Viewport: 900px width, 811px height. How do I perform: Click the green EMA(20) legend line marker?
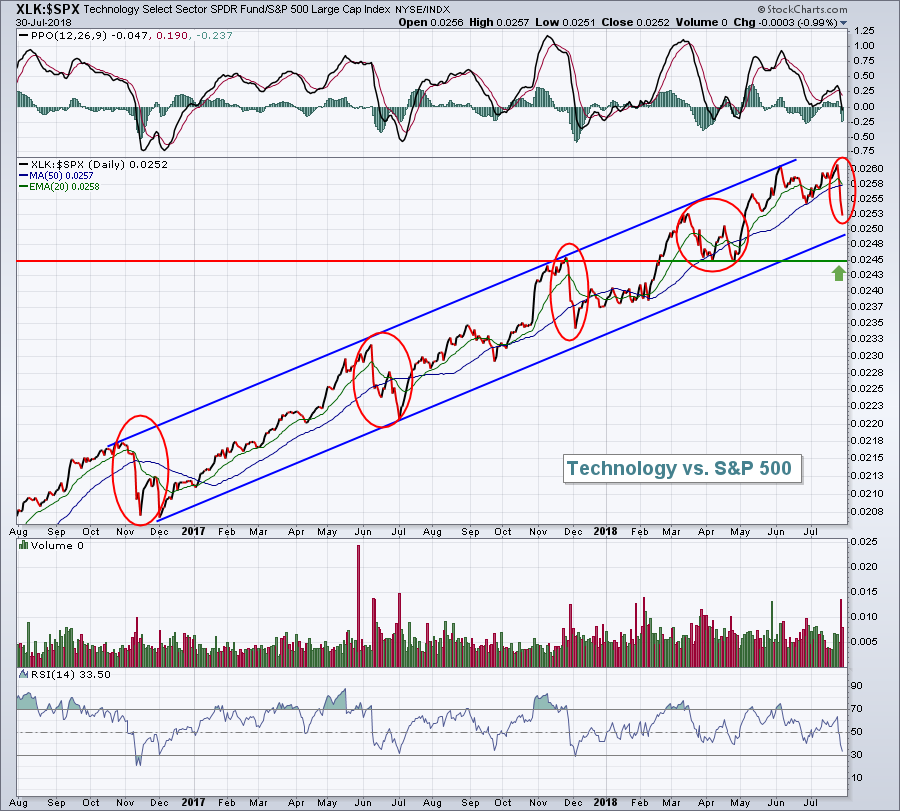click(24, 187)
